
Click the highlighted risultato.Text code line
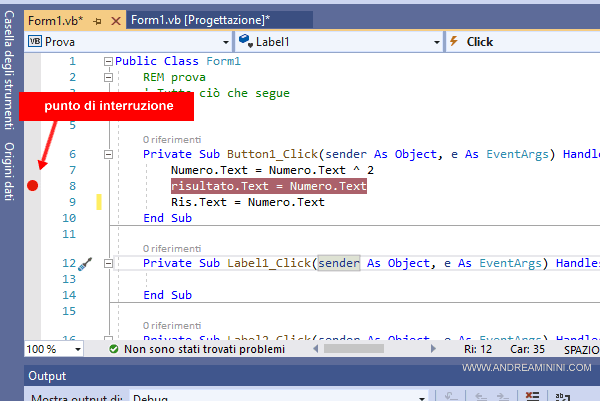[x=269, y=187]
